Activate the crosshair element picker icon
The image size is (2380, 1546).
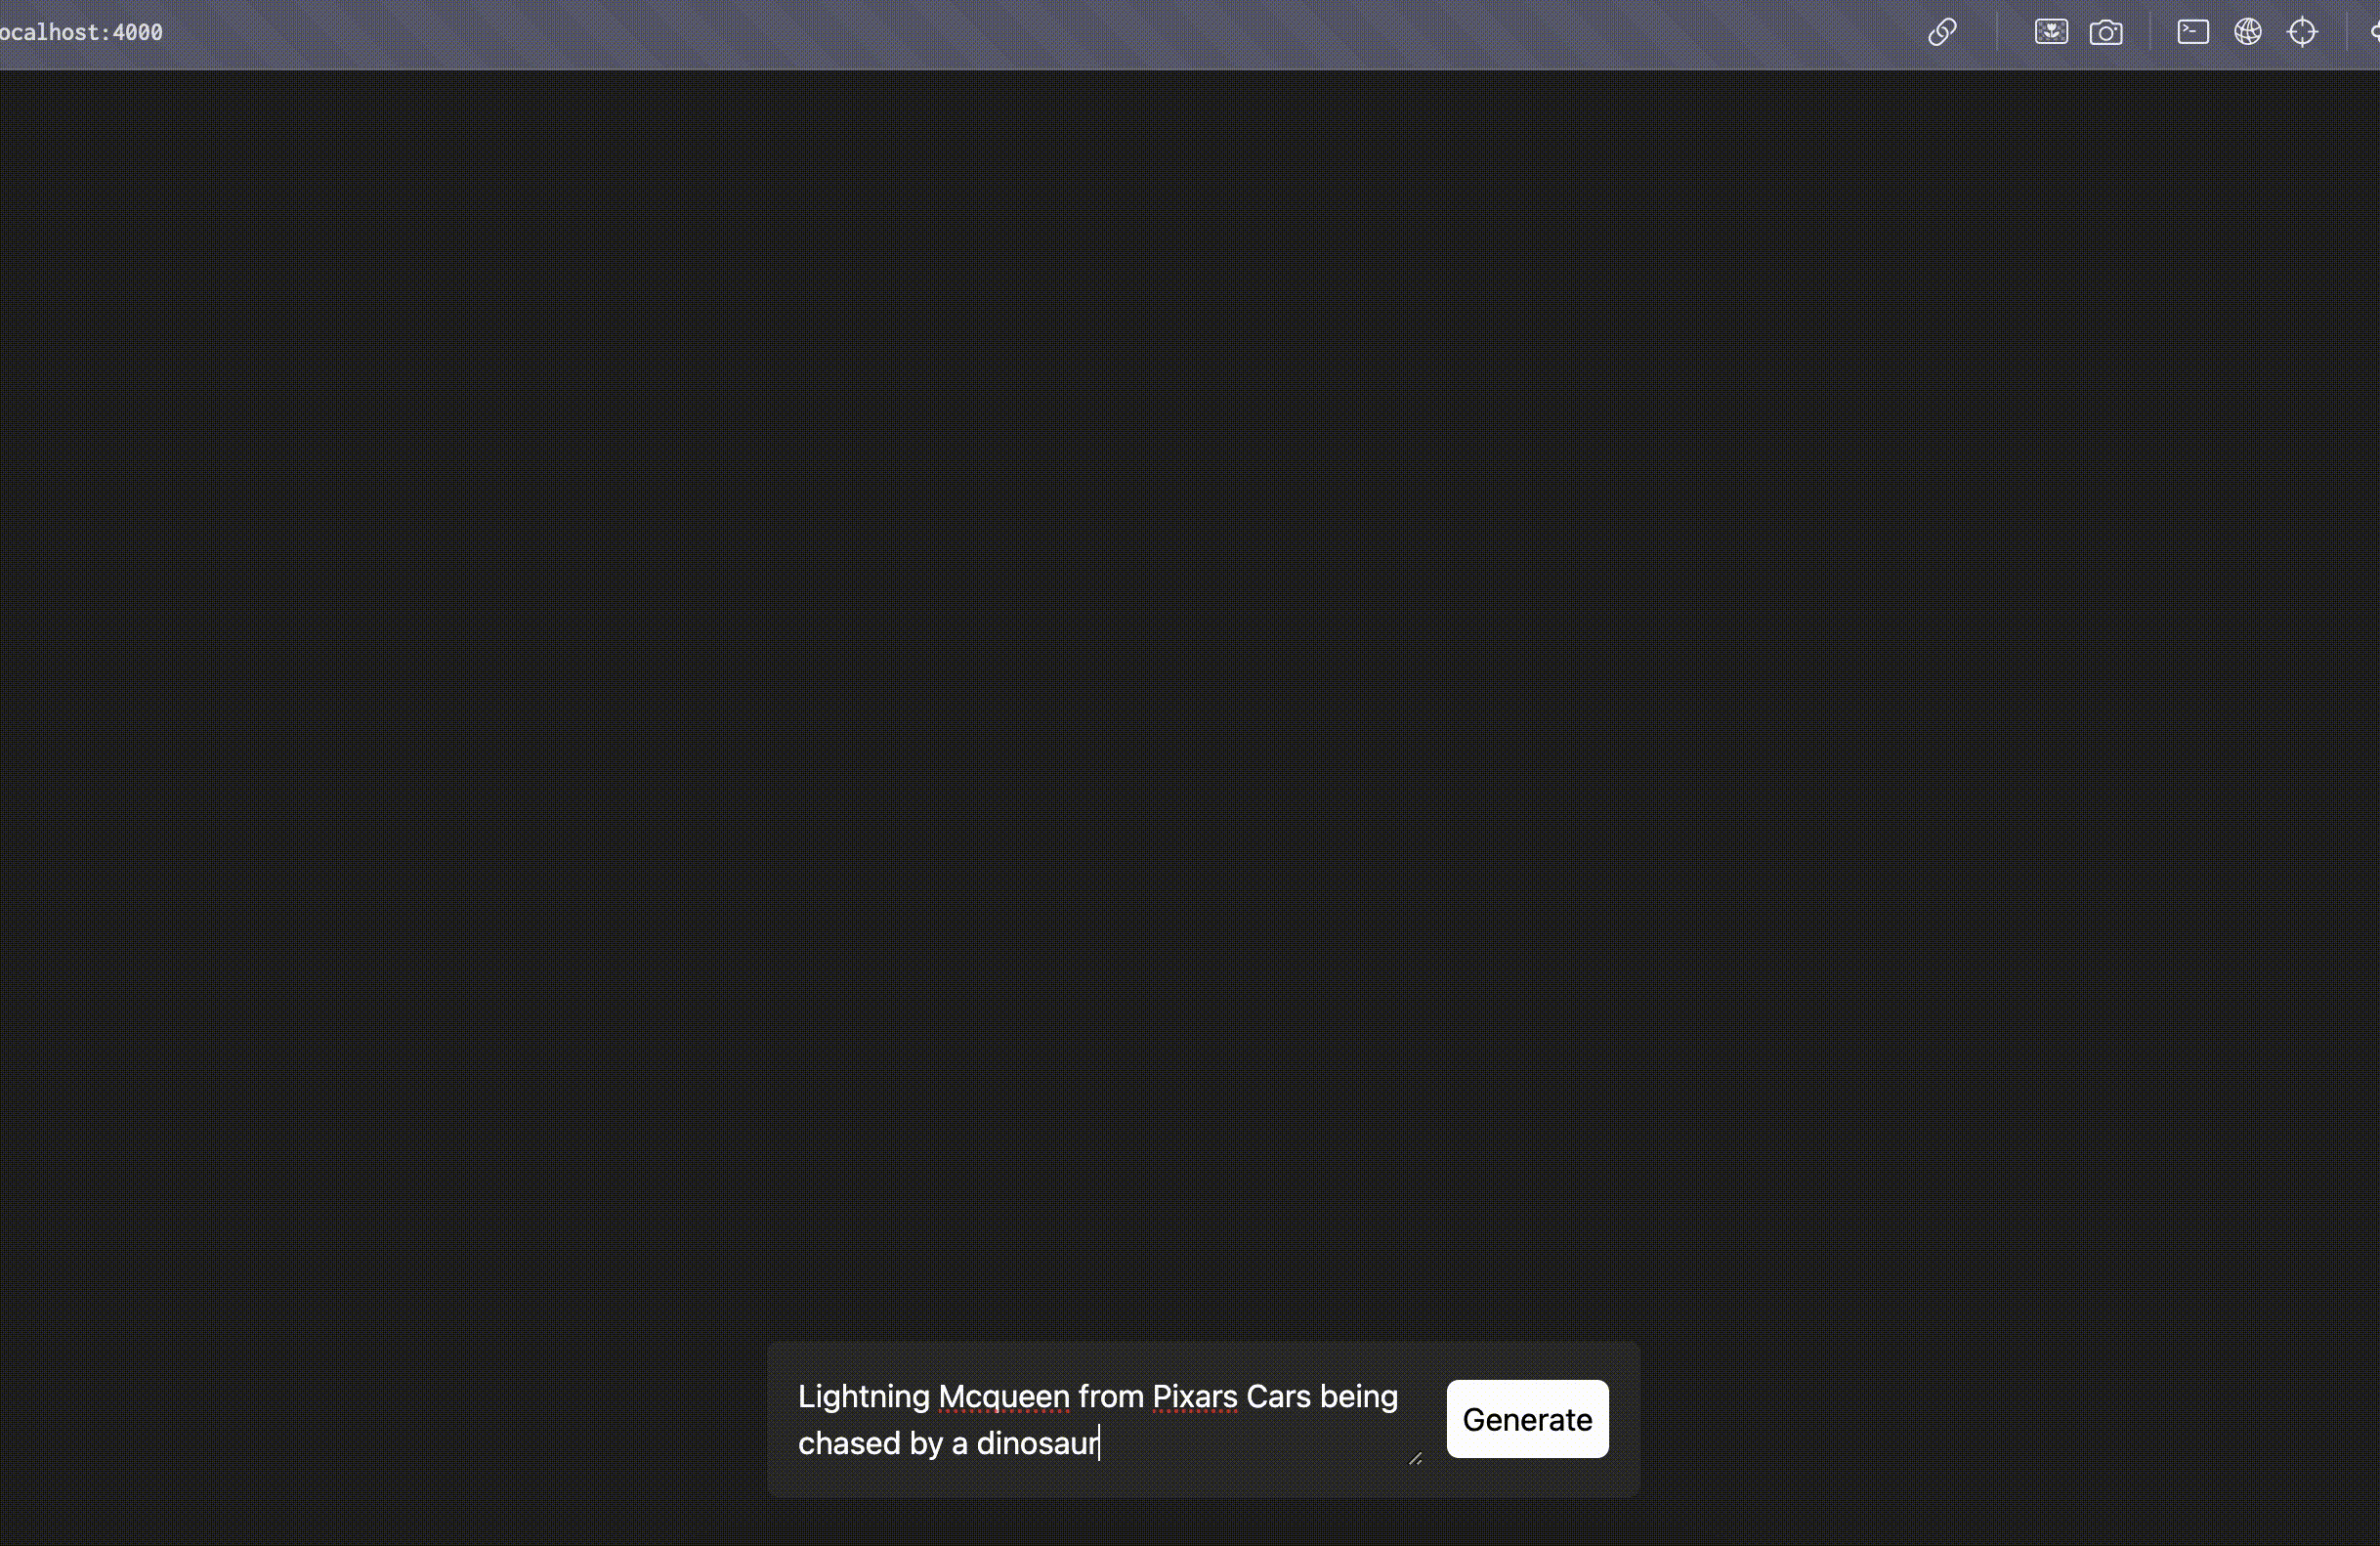[x=2303, y=32]
